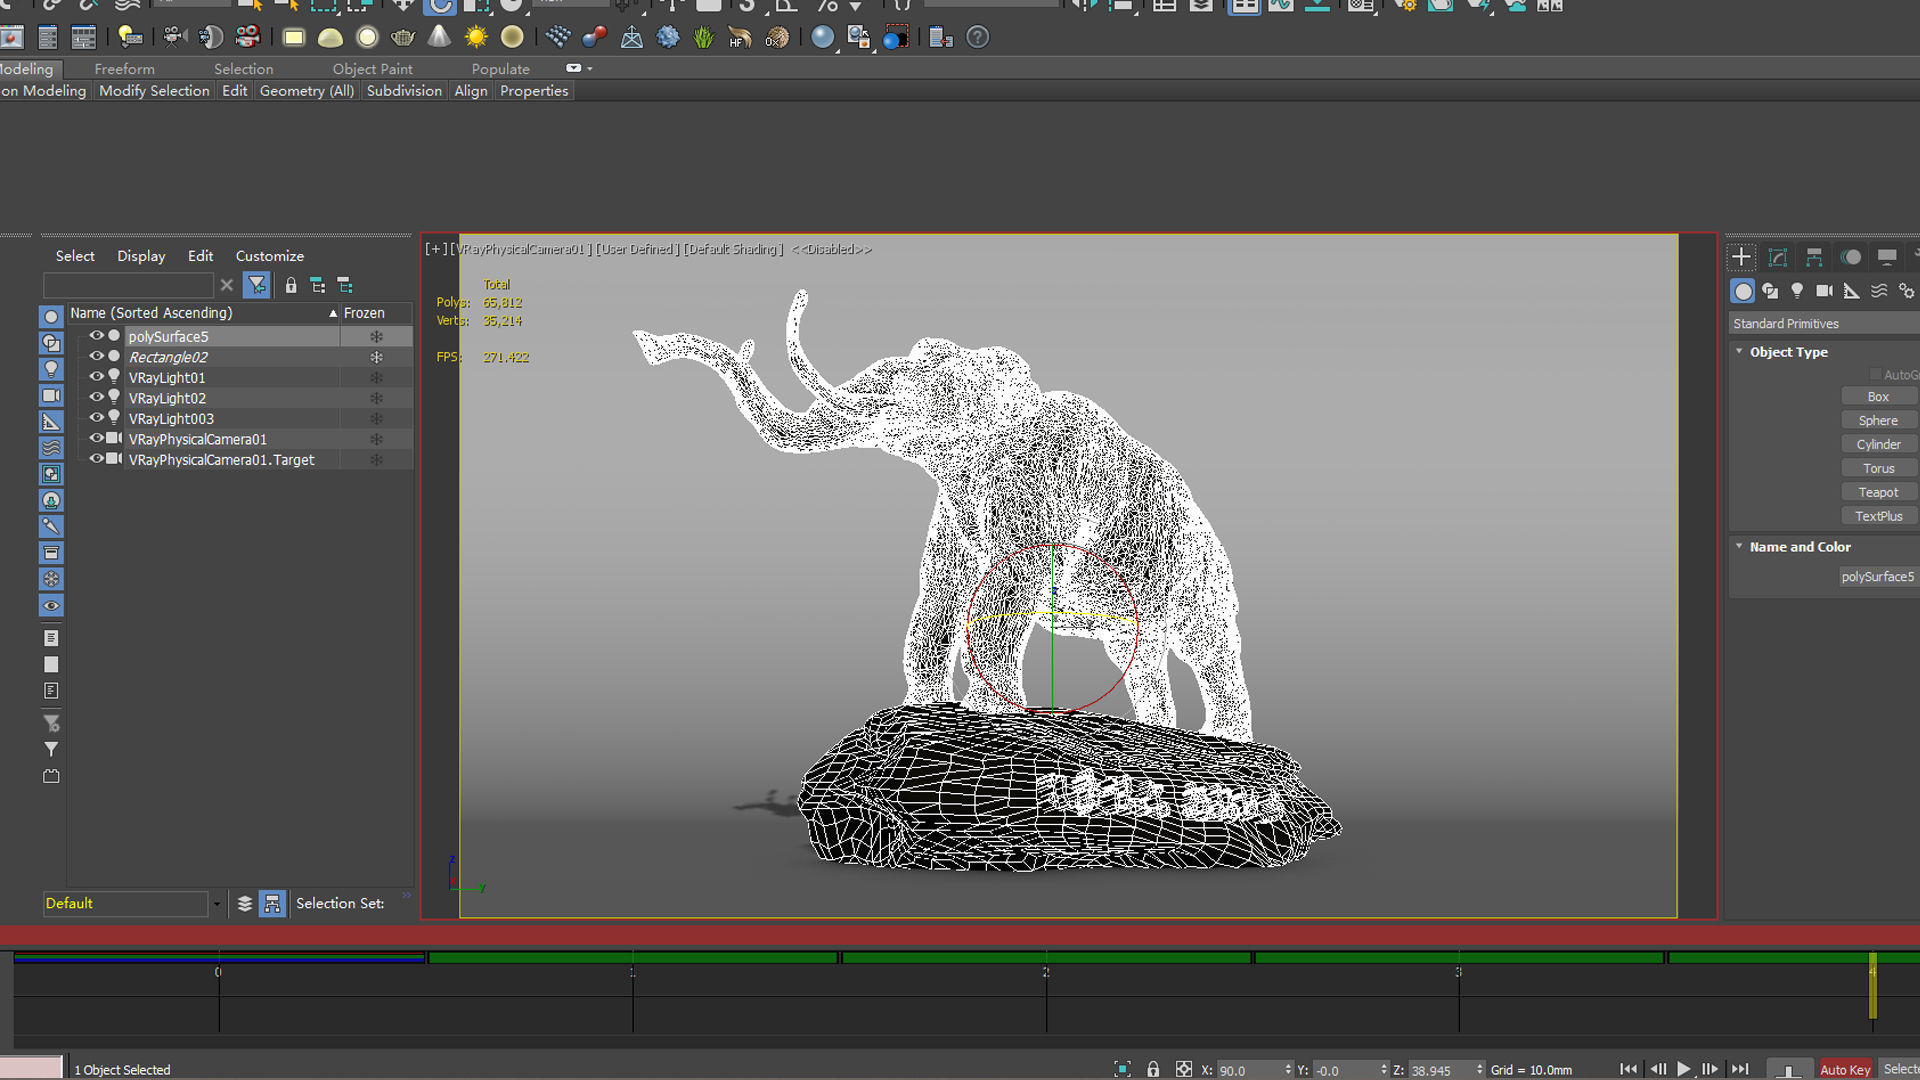
Task: Click the object name field polySurface5
Action: (x=1878, y=577)
